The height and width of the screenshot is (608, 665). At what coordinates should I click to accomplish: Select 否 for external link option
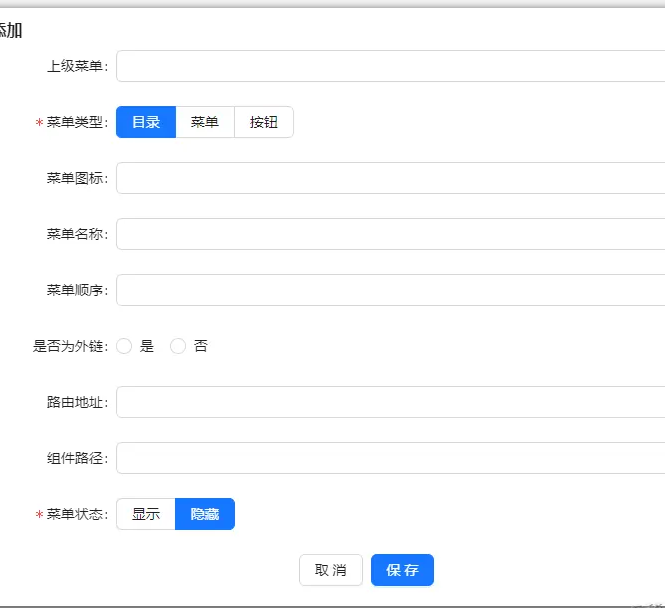(x=179, y=346)
